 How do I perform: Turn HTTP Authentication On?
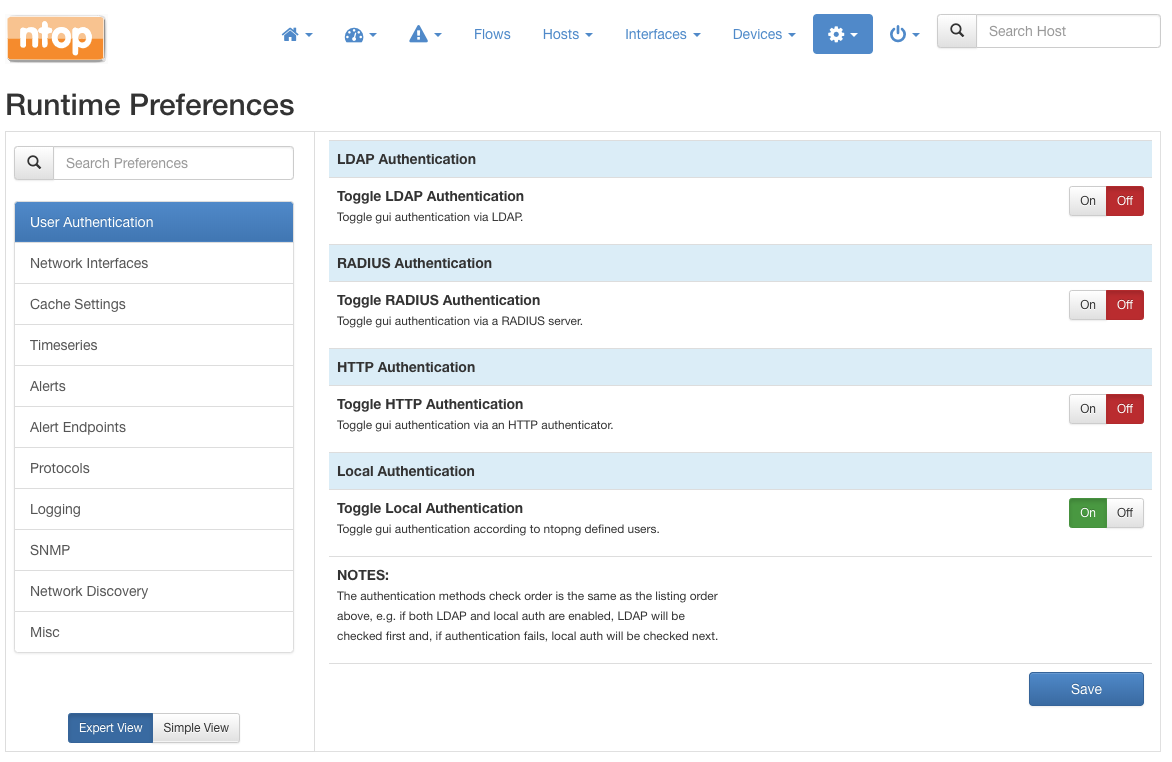(1088, 409)
